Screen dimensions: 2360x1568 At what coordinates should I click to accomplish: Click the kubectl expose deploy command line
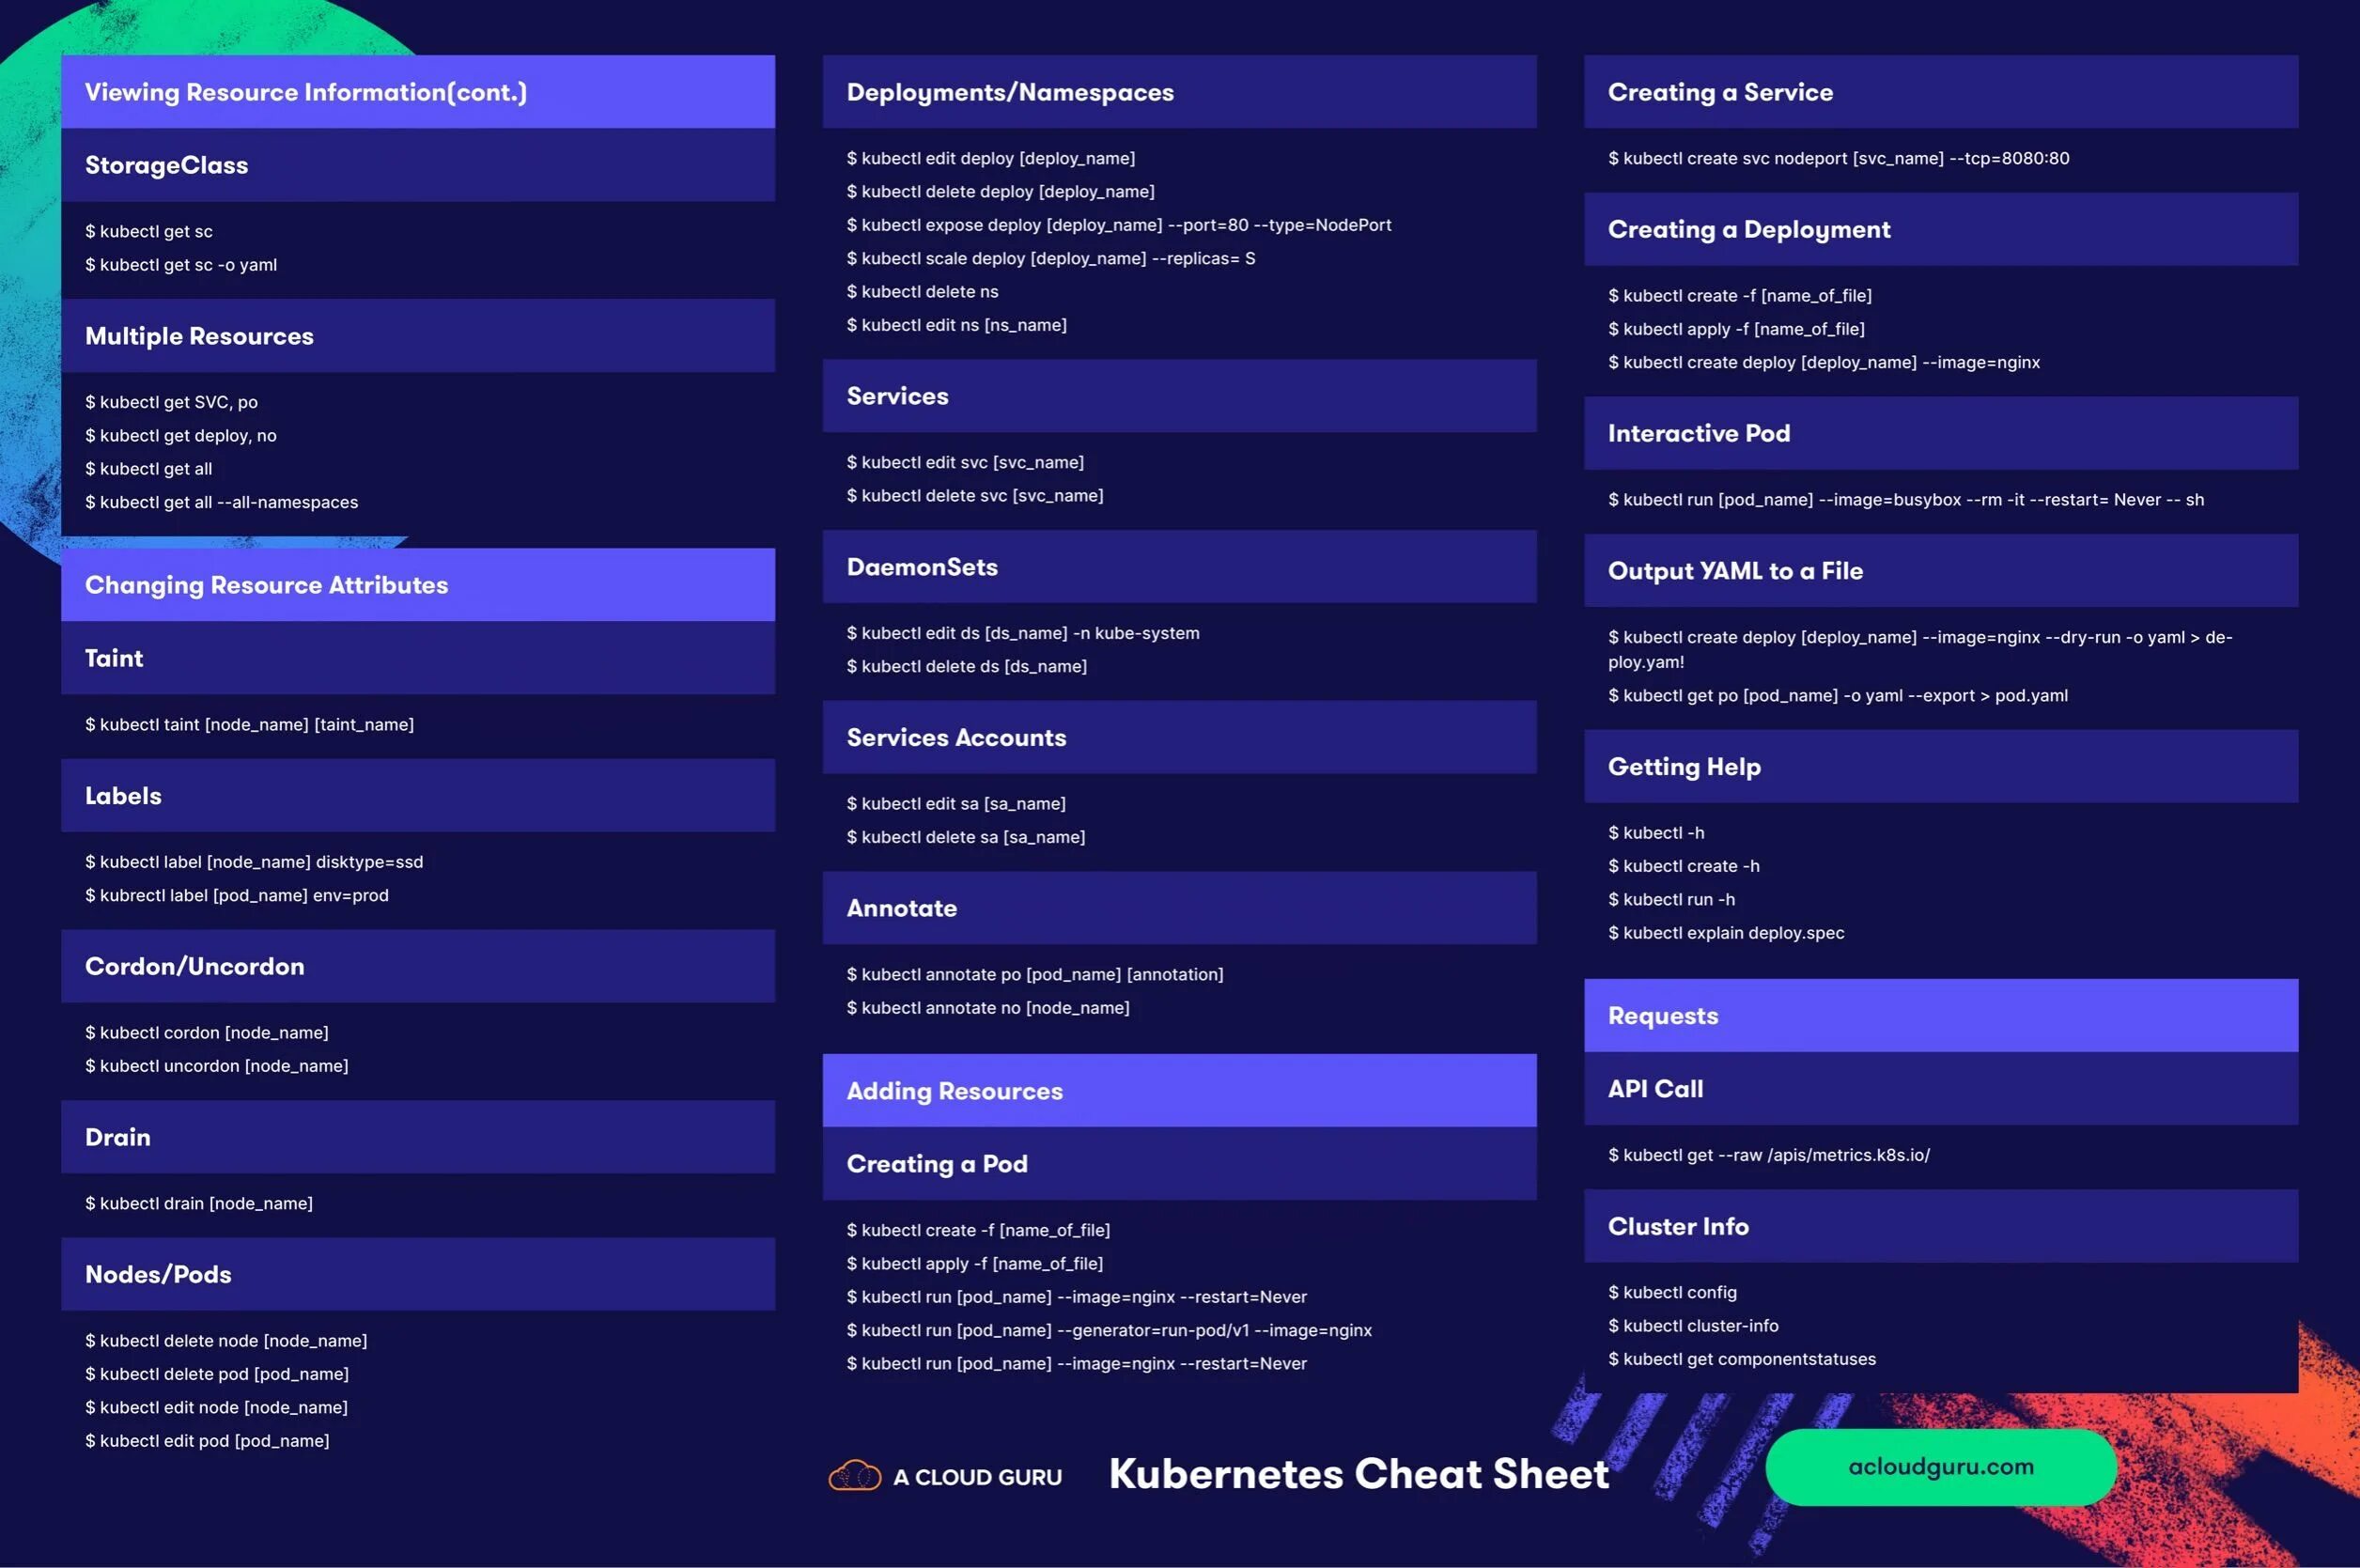[1118, 225]
